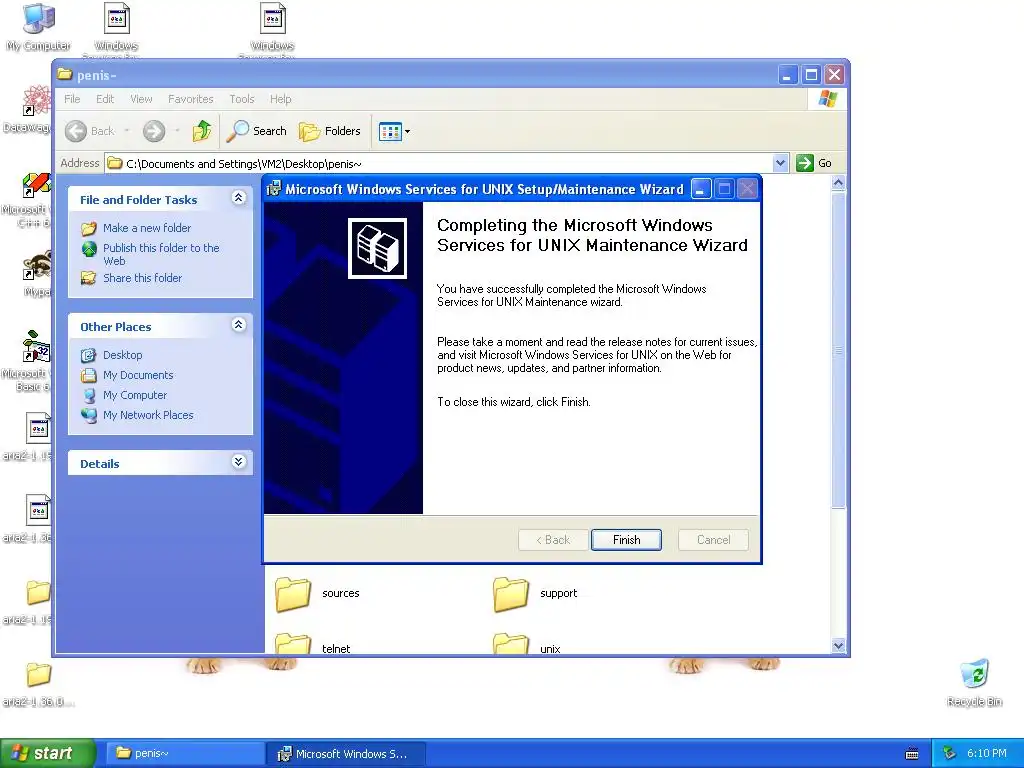
Task: Expand the Details panel
Action: coord(238,462)
